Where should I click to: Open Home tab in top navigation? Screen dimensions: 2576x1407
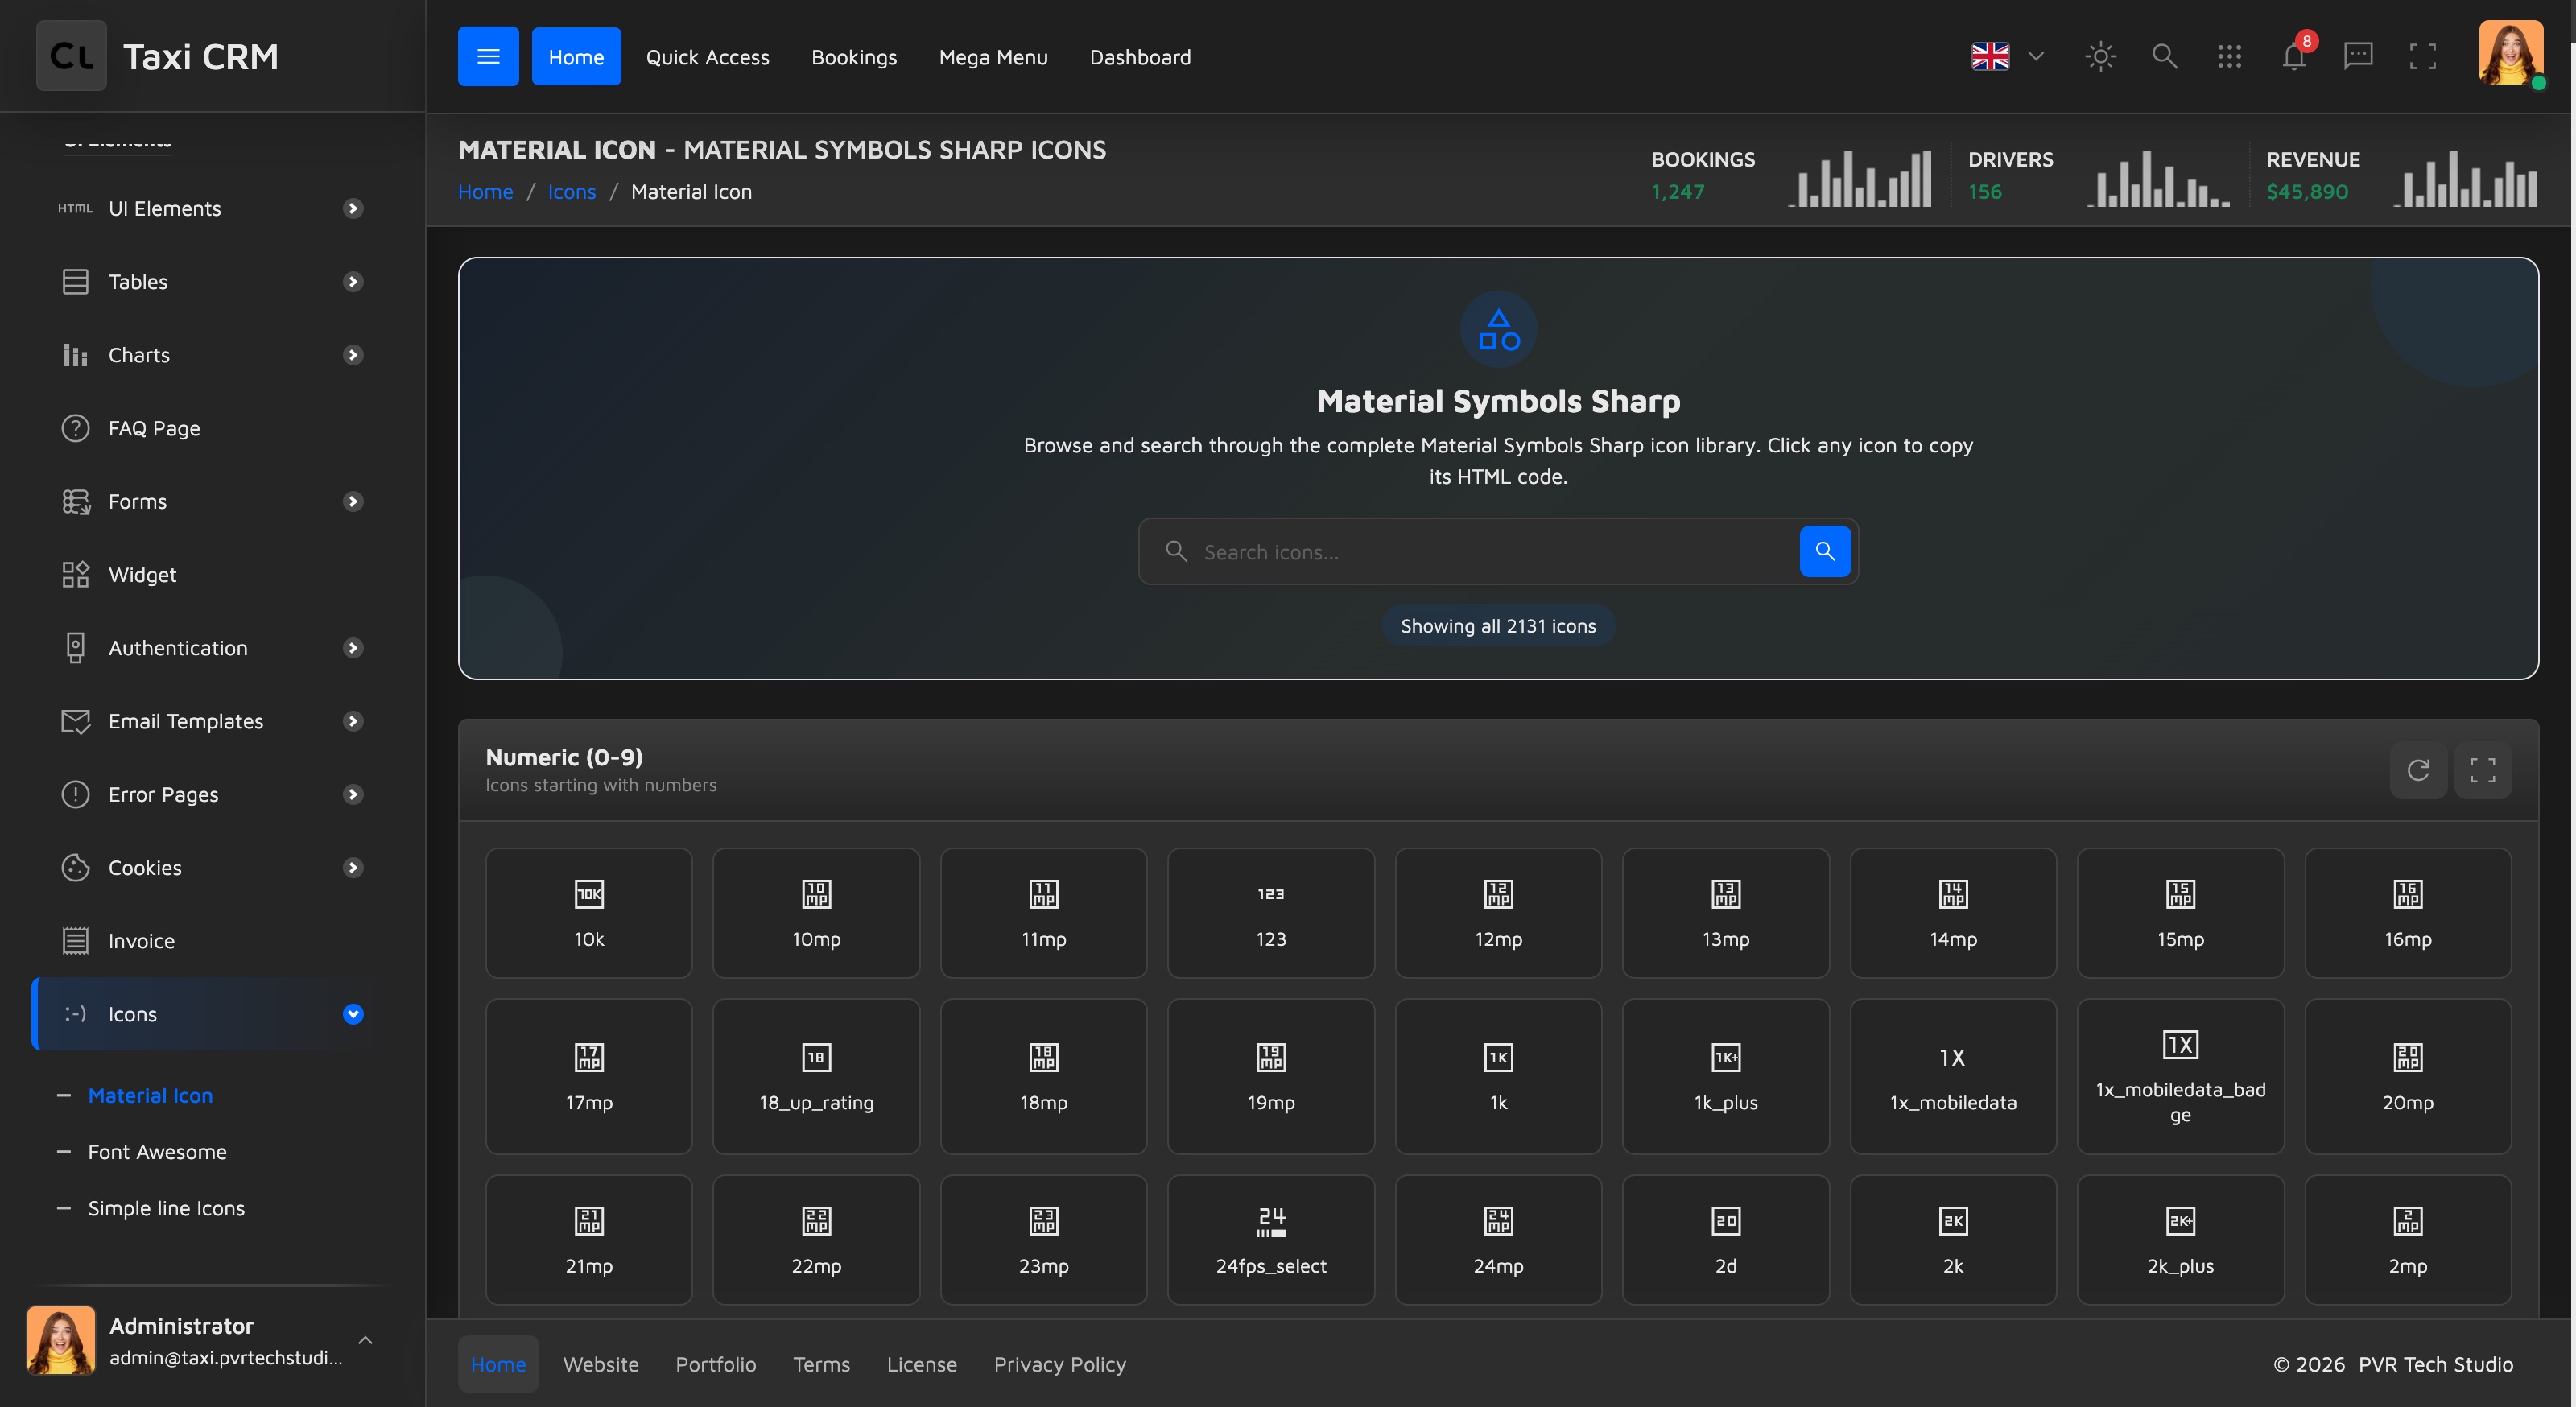click(x=576, y=56)
